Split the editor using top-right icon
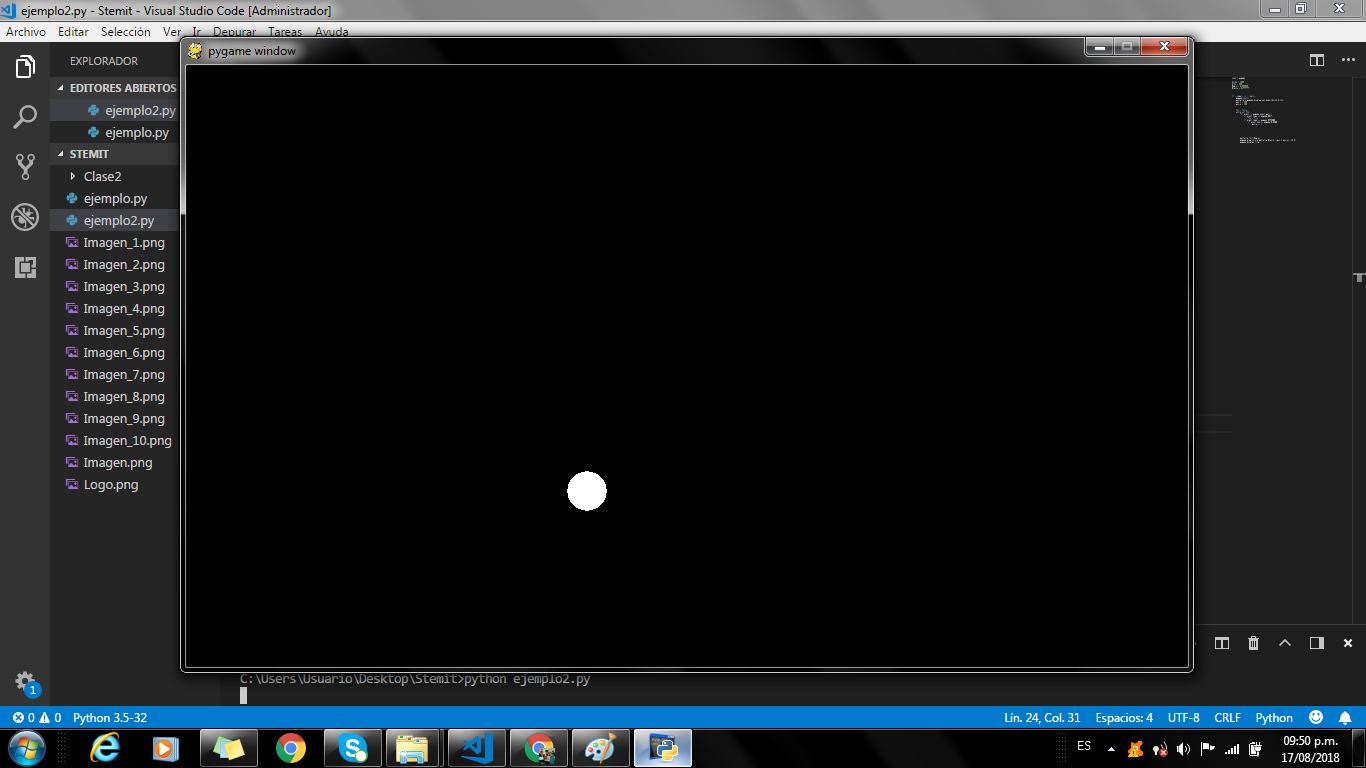This screenshot has width=1366, height=768. [x=1317, y=60]
